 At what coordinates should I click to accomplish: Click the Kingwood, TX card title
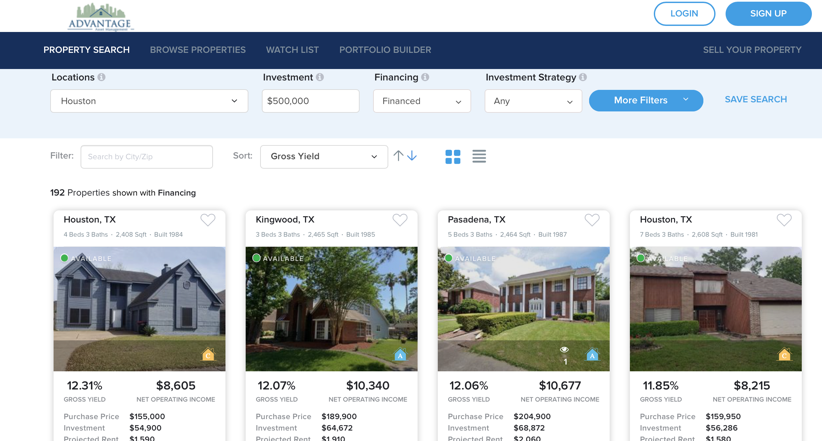tap(285, 220)
